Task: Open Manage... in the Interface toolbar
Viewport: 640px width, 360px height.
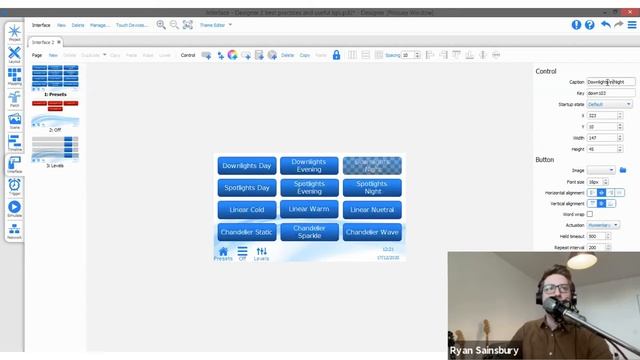Action: [x=100, y=25]
